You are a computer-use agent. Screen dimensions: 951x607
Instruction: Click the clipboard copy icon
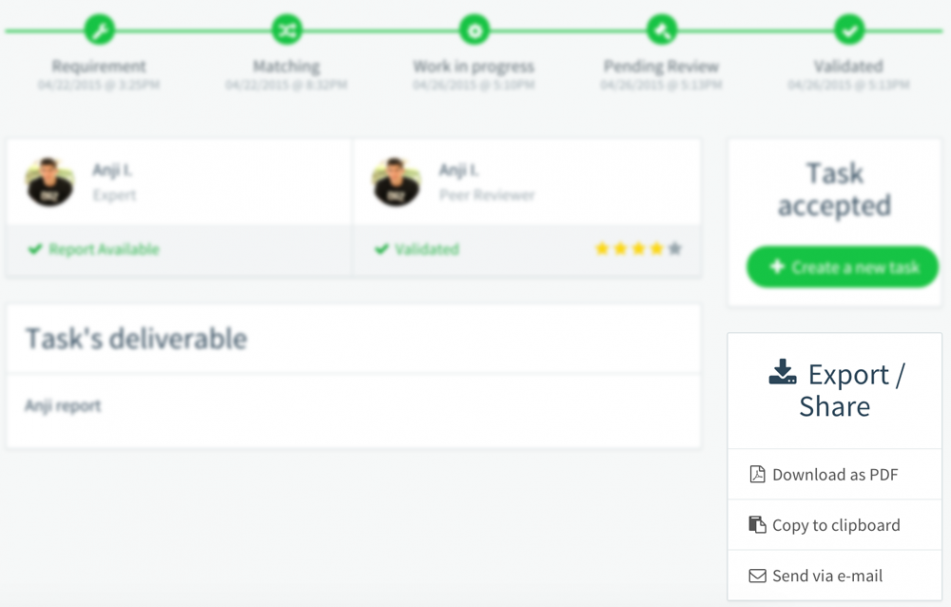coord(757,525)
